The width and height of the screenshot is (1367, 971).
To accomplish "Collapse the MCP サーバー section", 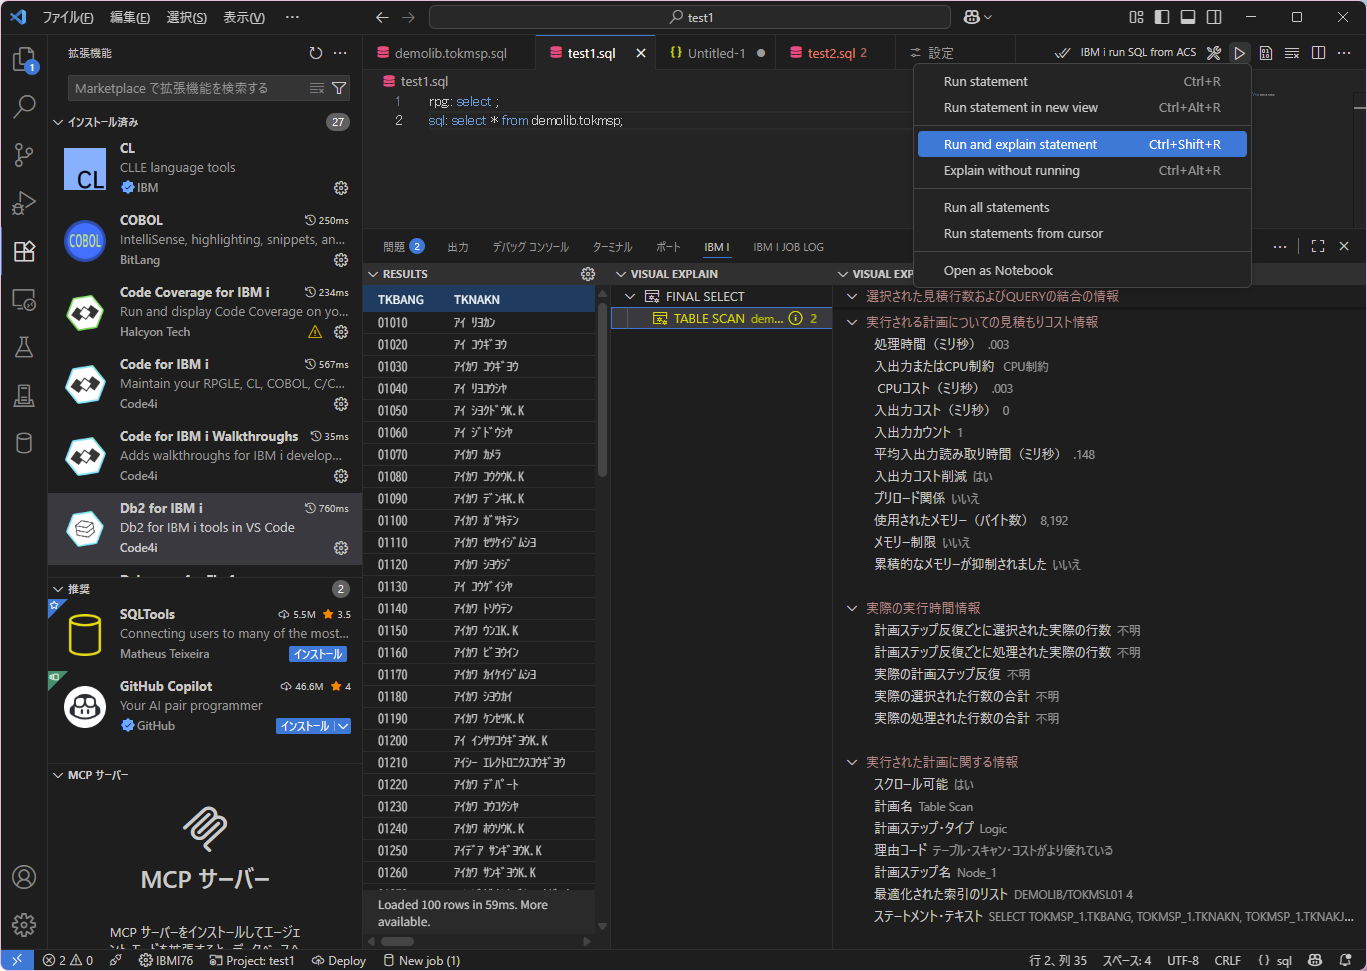I will click(58, 775).
